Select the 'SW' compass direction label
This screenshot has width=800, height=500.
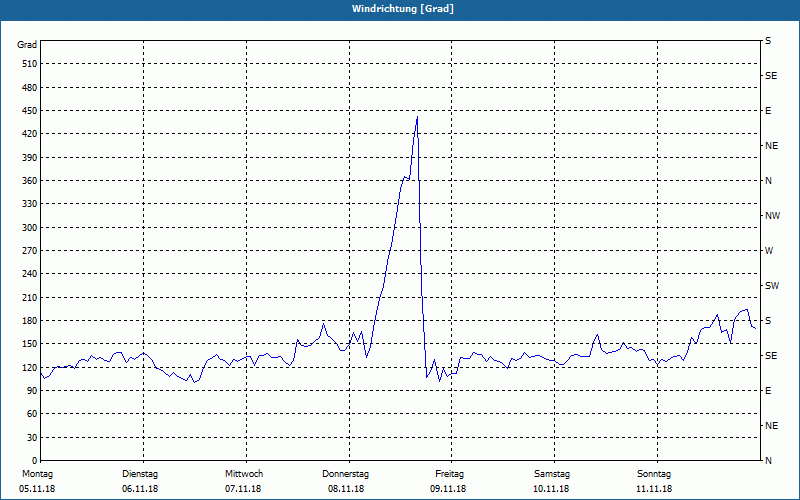coord(772,286)
